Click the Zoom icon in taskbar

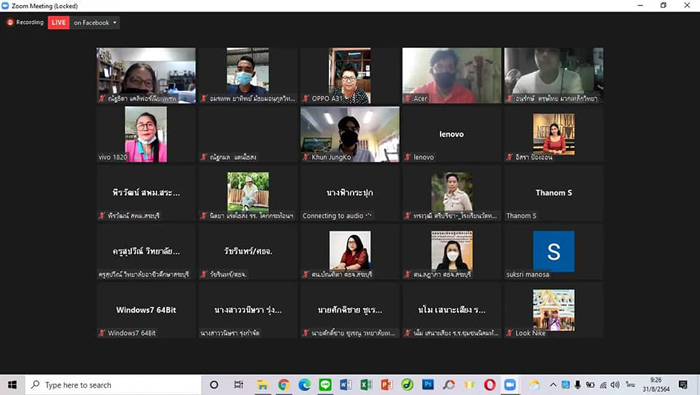click(510, 385)
